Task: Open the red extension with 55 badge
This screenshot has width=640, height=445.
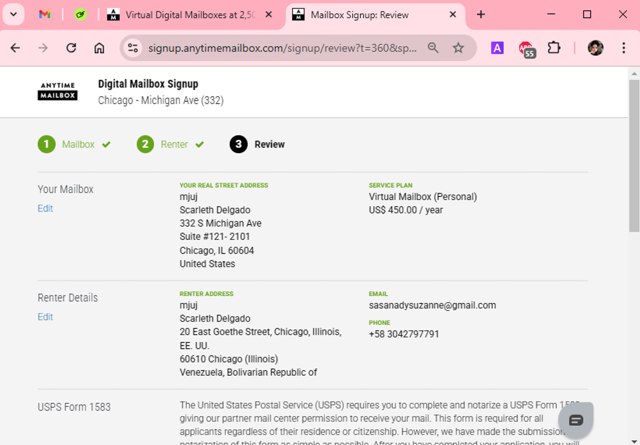Action: click(x=527, y=49)
